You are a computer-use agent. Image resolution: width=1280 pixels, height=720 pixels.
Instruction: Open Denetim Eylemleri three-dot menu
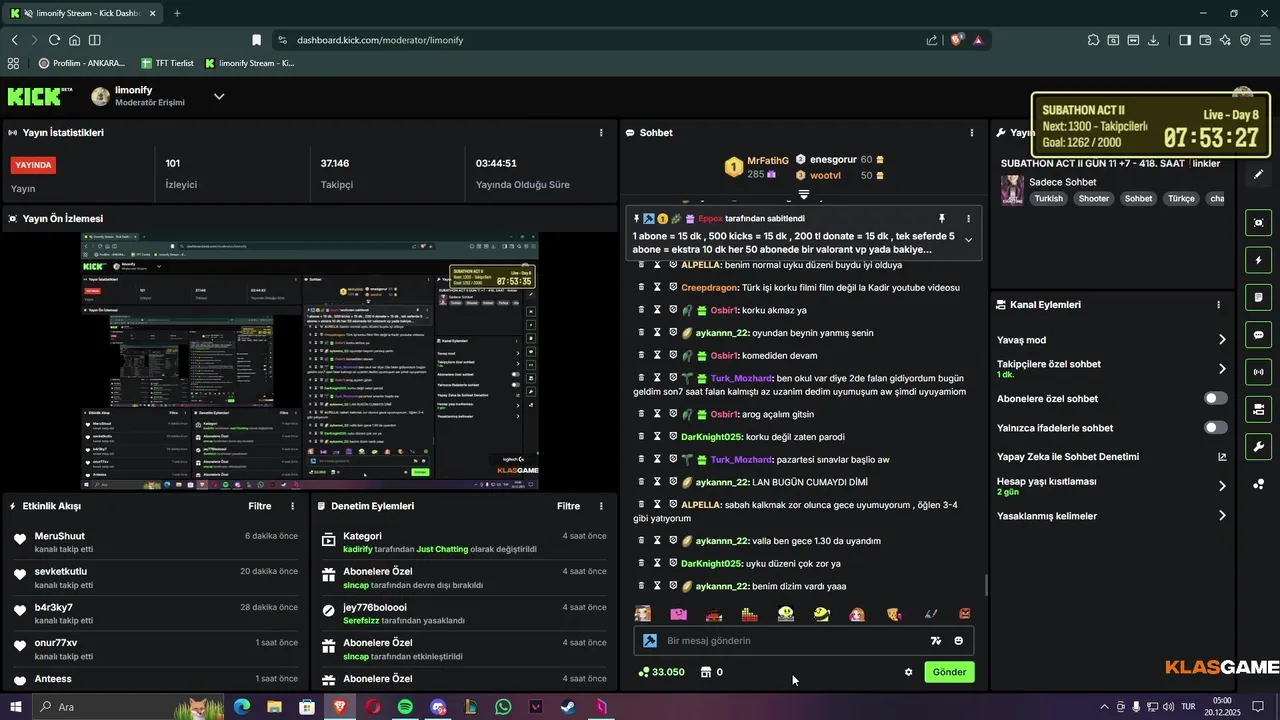pyautogui.click(x=601, y=506)
